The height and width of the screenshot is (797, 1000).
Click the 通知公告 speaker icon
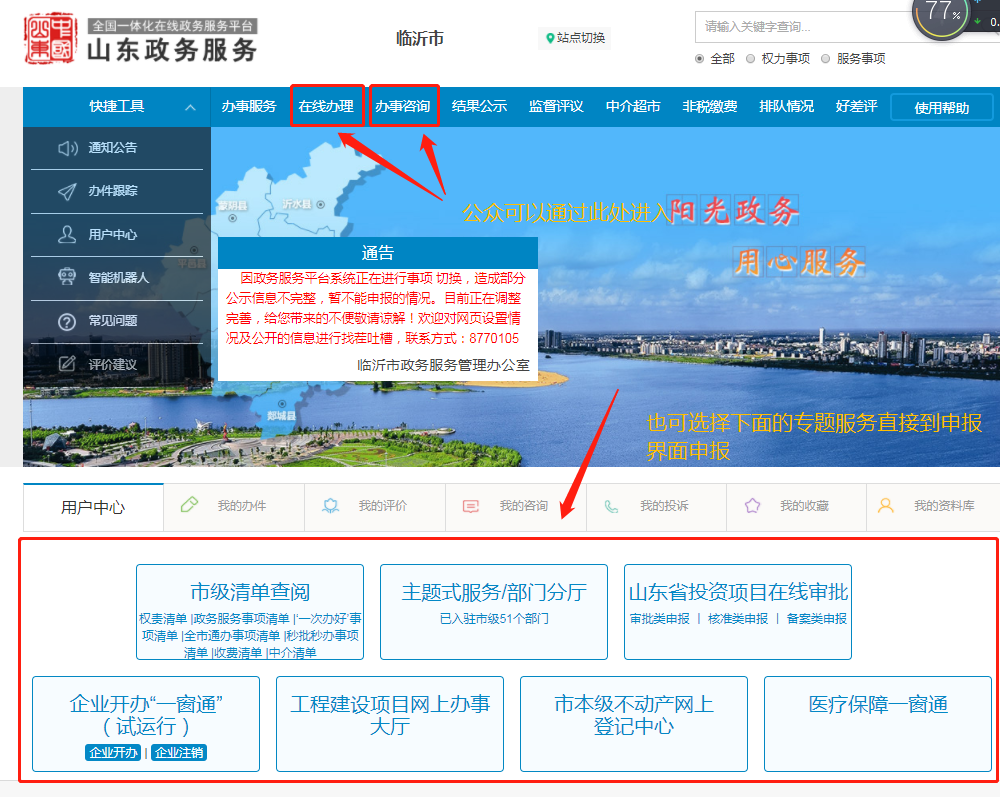67,148
